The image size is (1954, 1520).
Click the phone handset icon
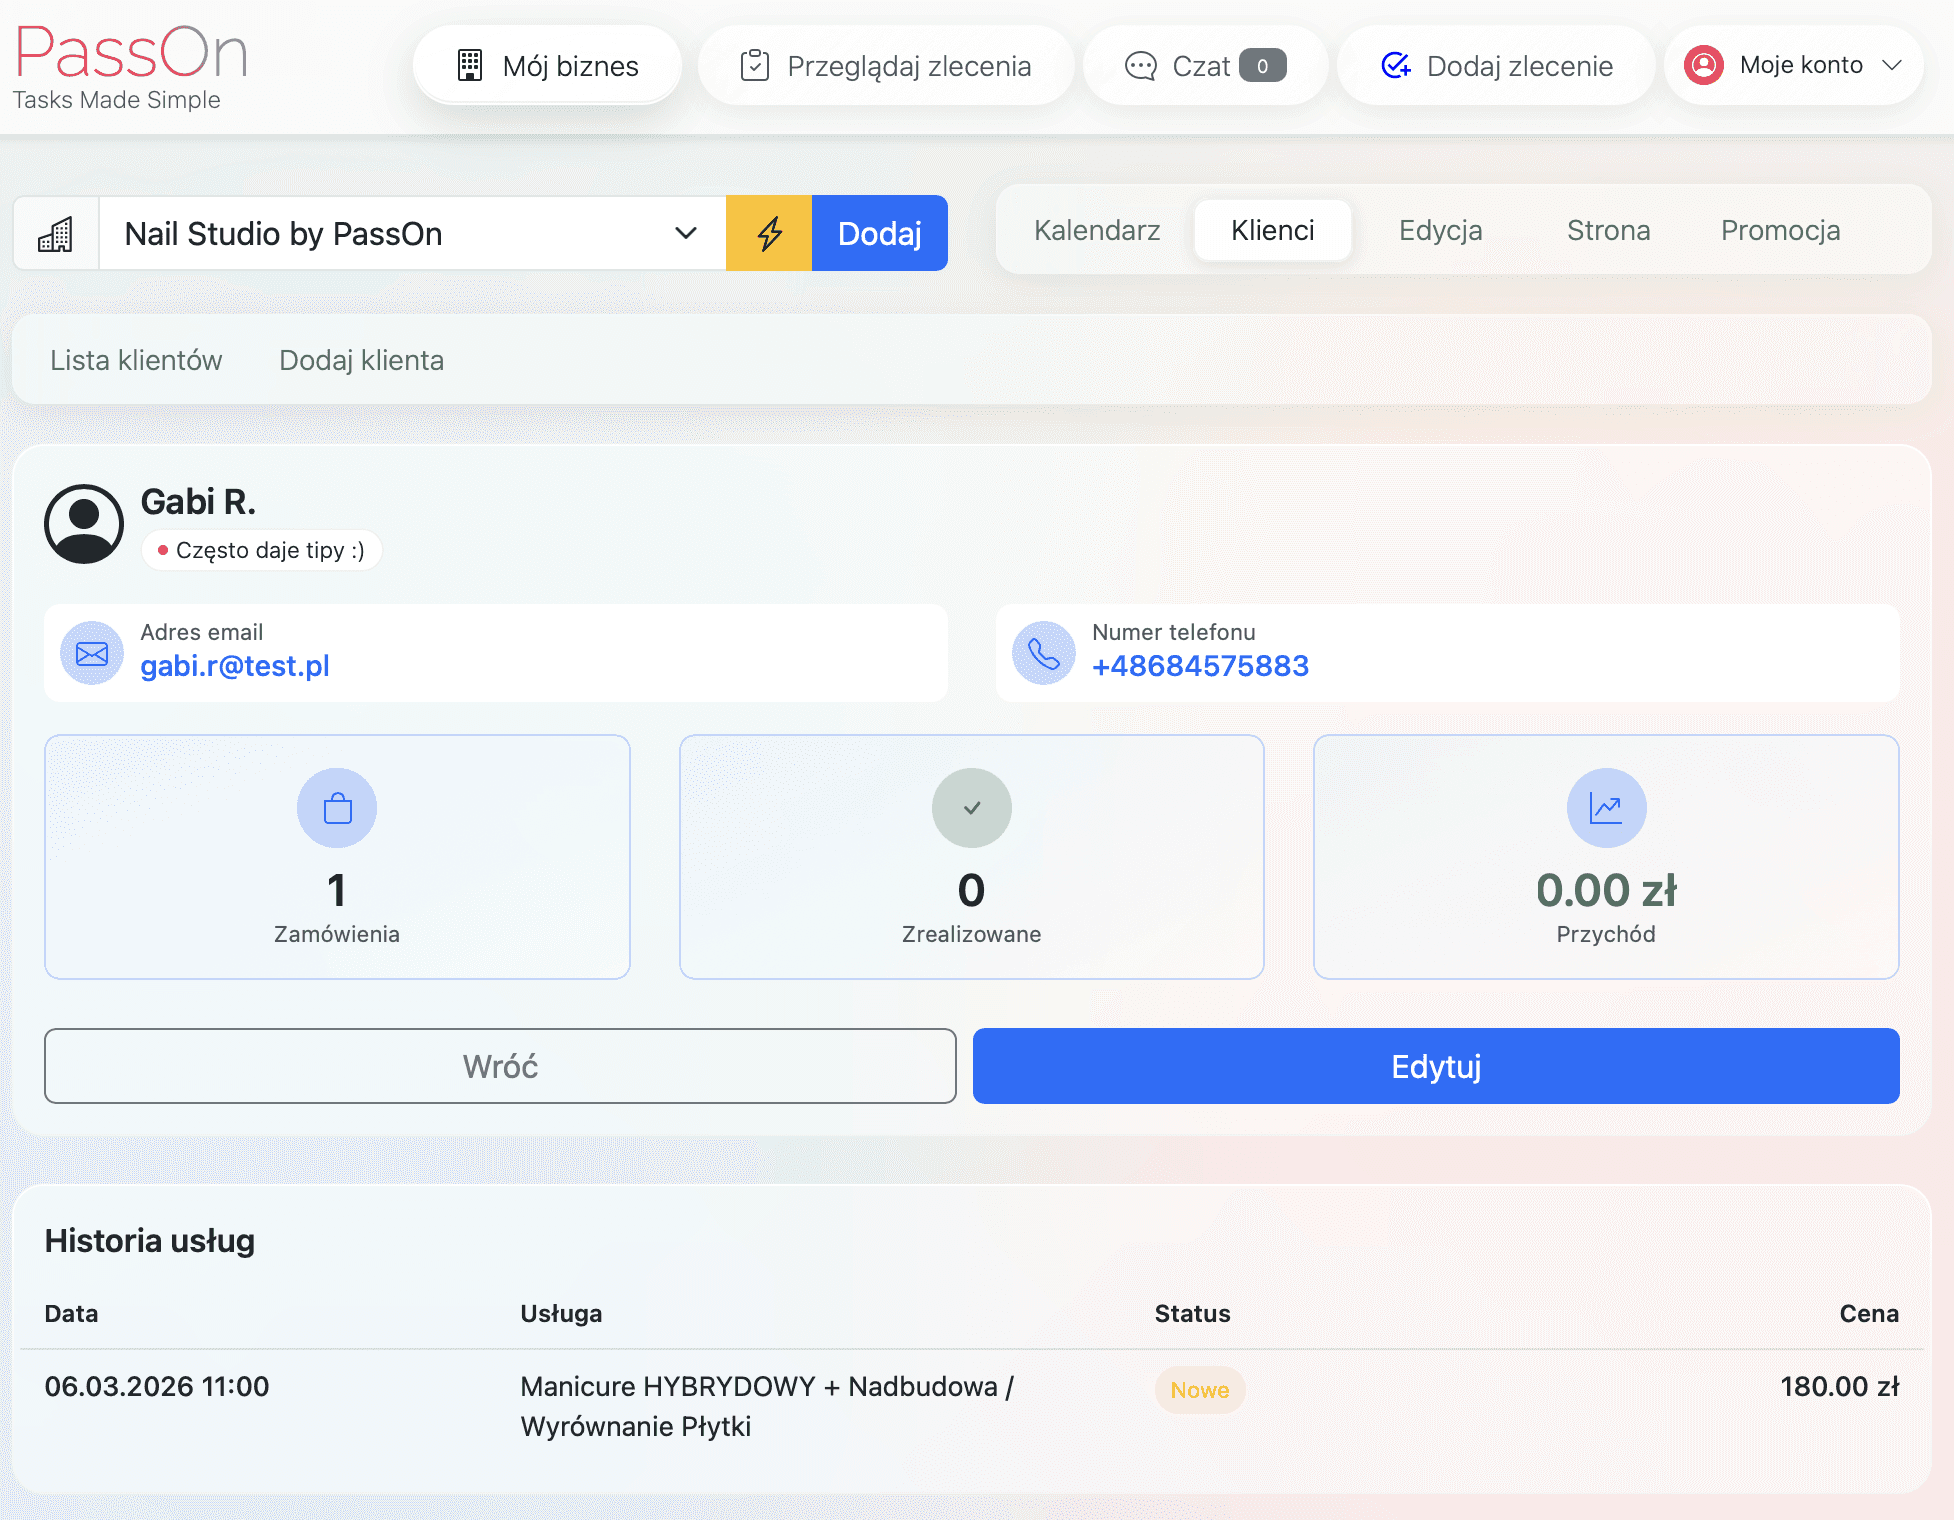1044,654
